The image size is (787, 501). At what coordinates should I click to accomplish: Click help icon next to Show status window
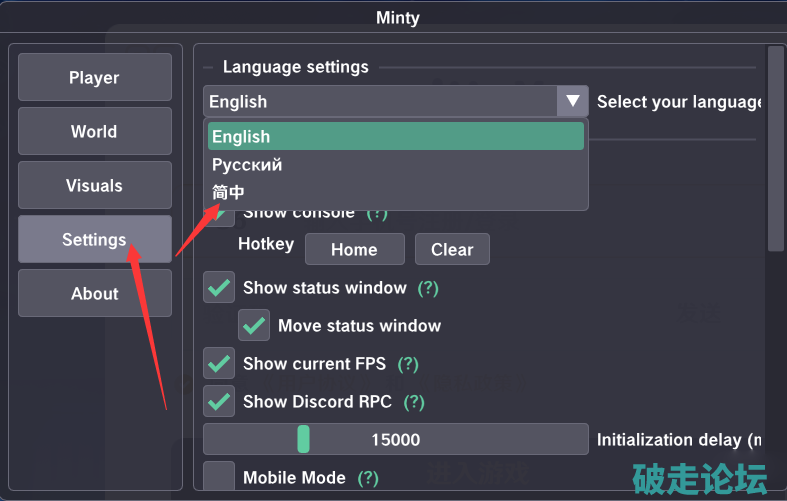(x=428, y=288)
